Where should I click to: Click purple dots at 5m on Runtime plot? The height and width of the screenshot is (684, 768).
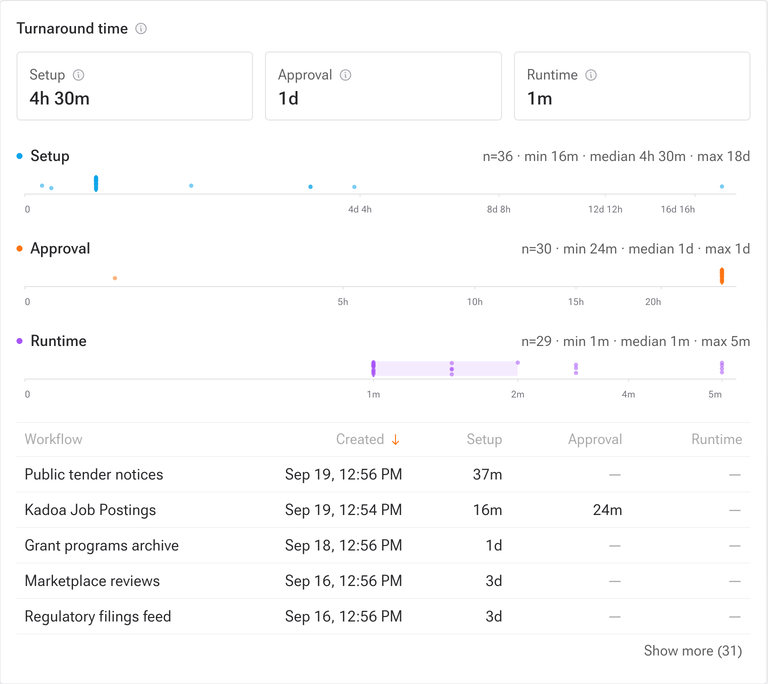click(722, 367)
